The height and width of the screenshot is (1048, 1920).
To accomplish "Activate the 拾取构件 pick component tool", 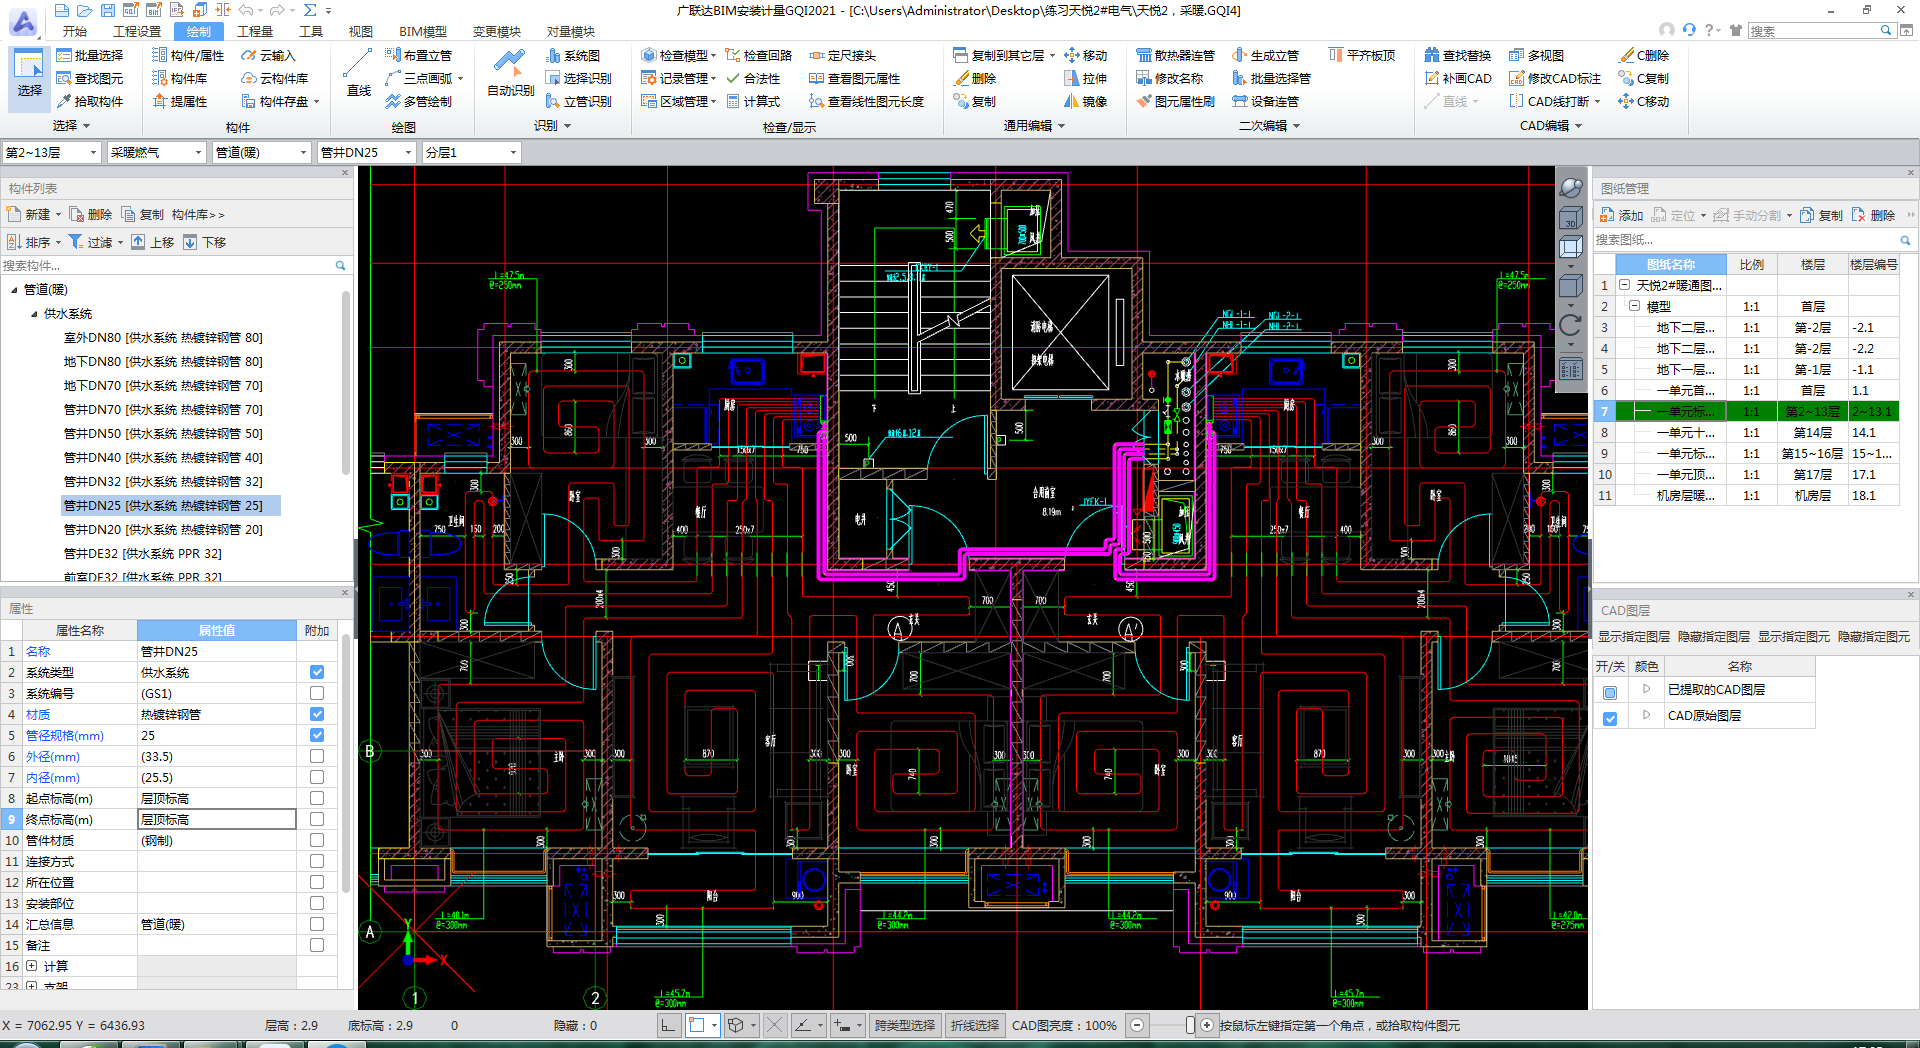I will 90,102.
